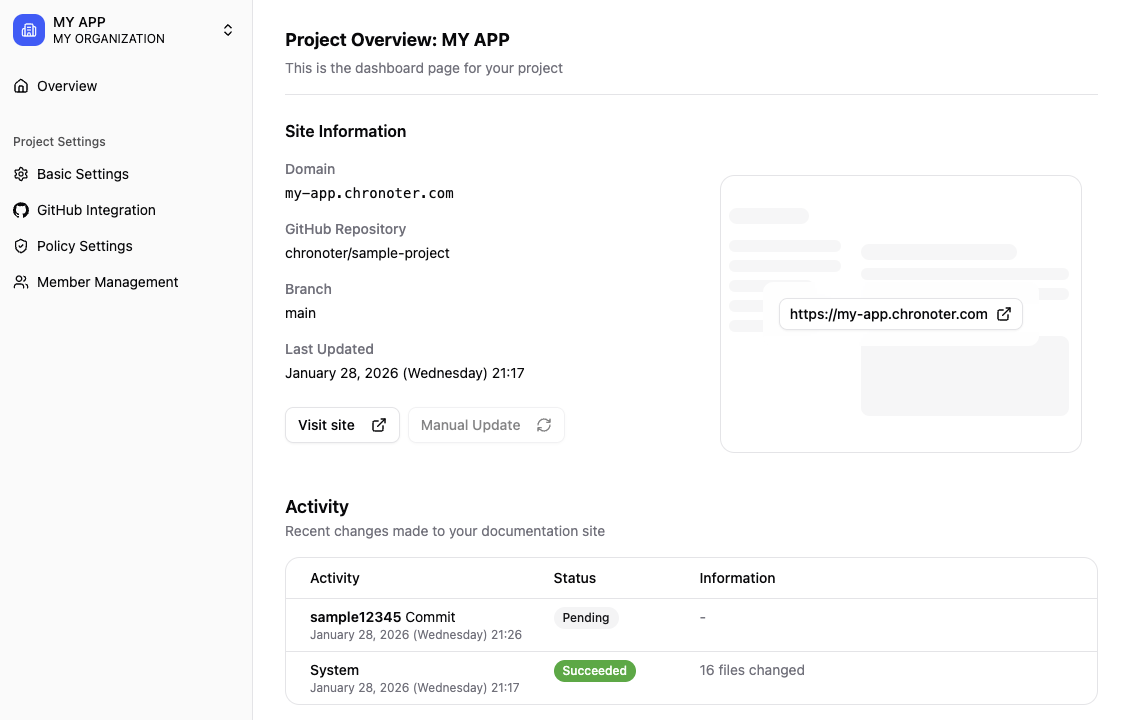
Task: Open the organization switcher chevron
Action: 228,30
